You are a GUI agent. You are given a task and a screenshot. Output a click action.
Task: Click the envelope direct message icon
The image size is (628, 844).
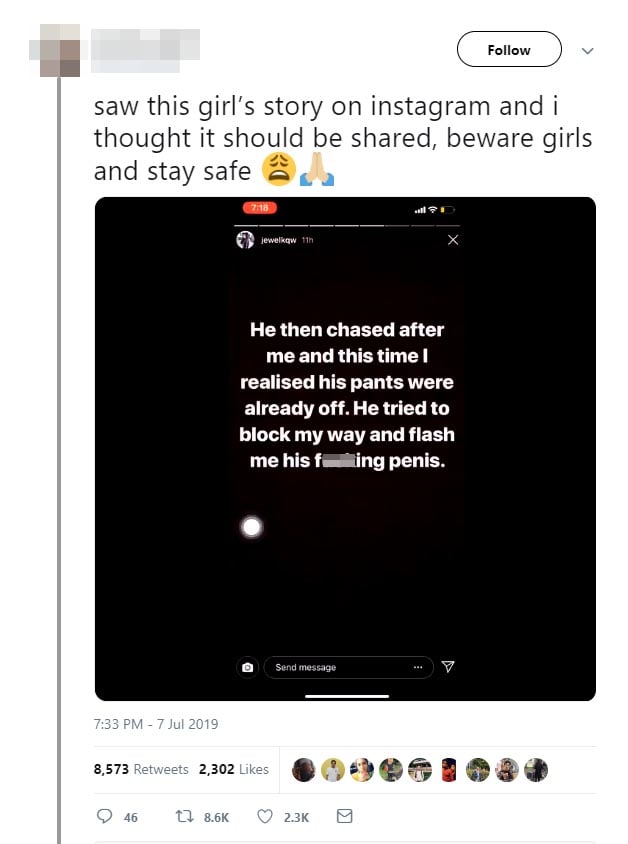coord(344,817)
